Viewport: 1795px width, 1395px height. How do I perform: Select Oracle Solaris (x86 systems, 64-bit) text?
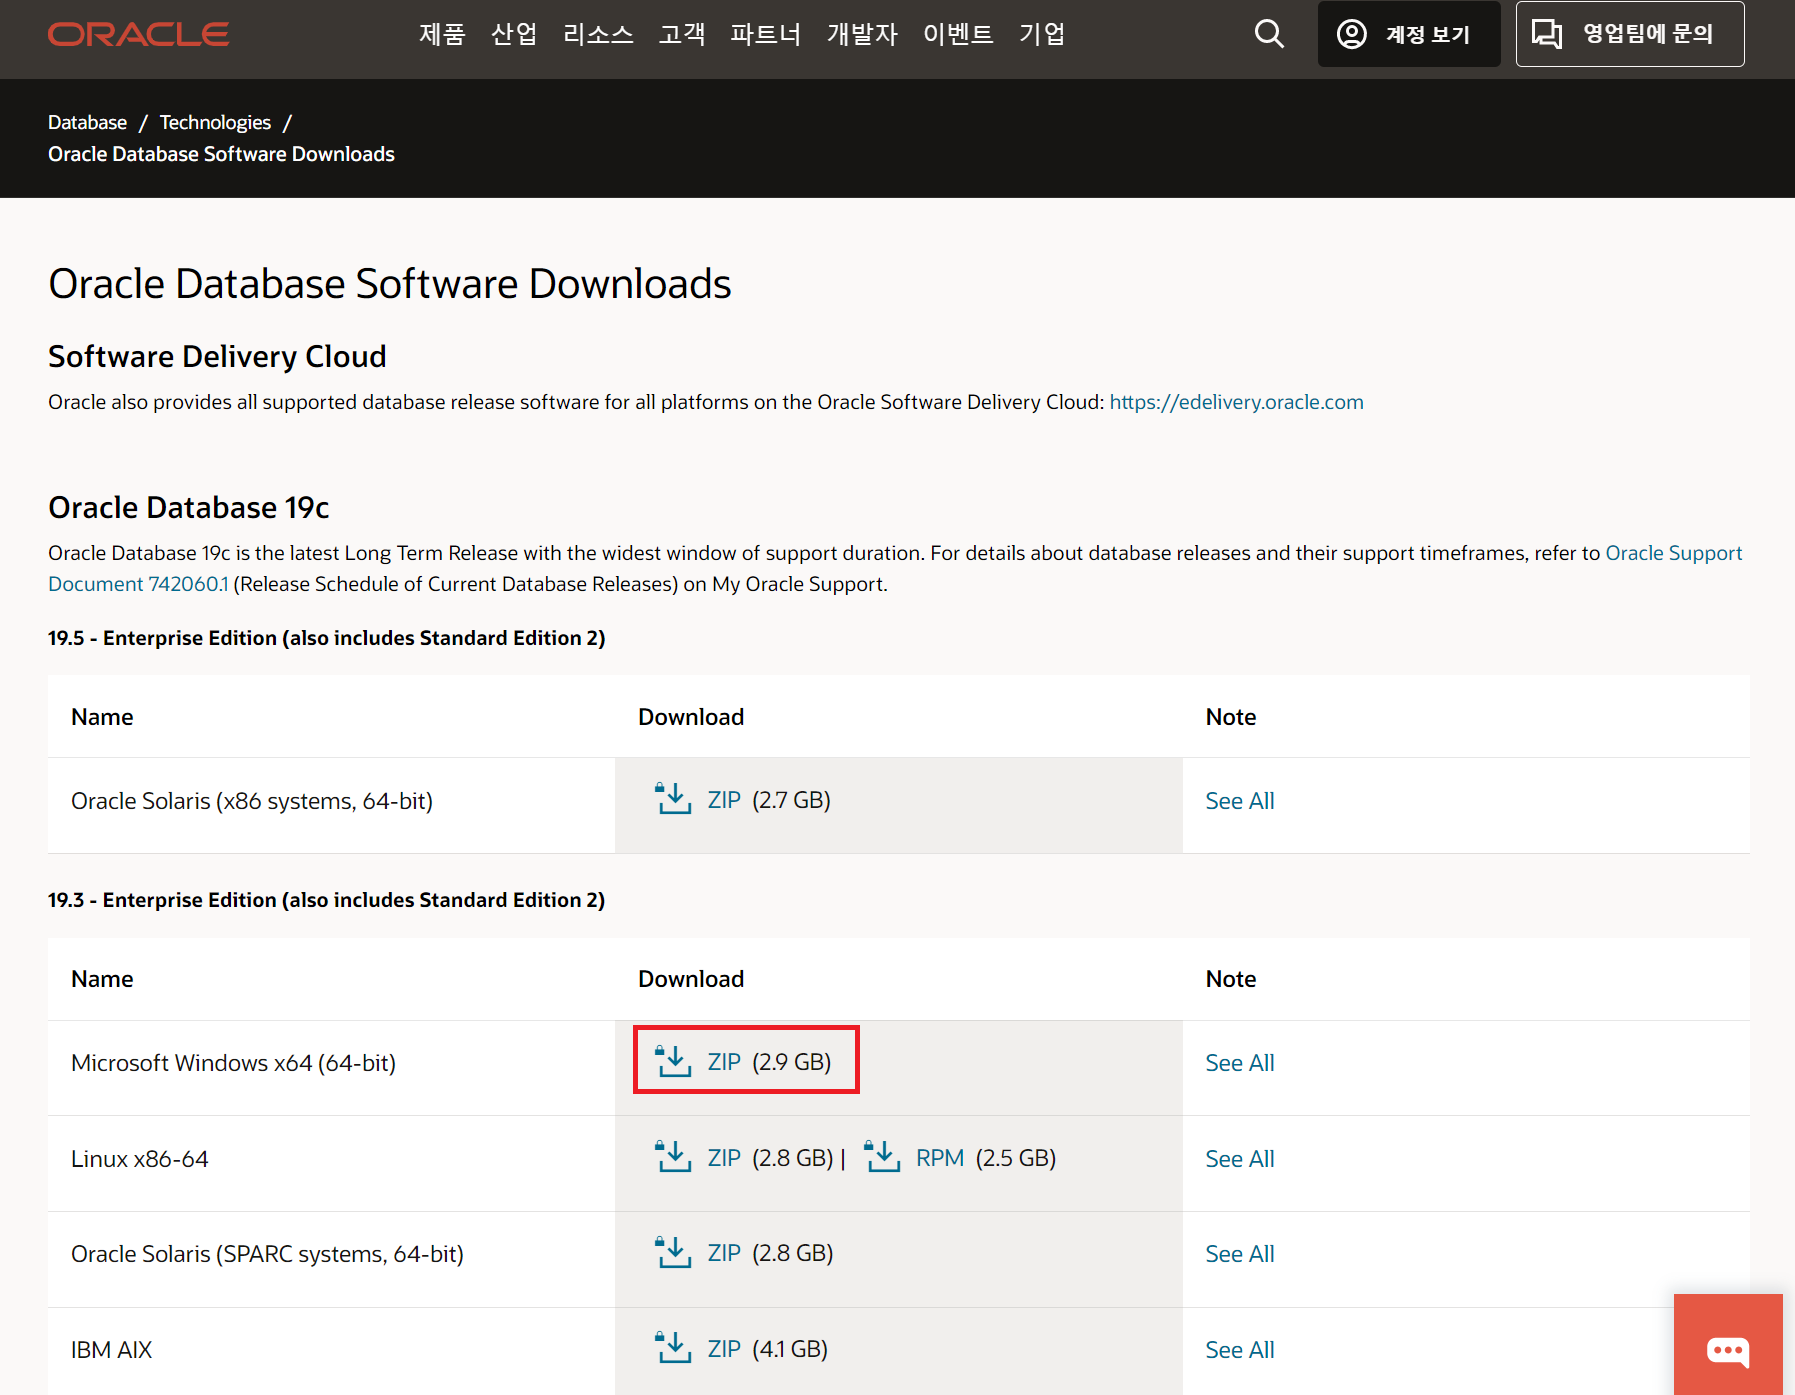coord(252,801)
